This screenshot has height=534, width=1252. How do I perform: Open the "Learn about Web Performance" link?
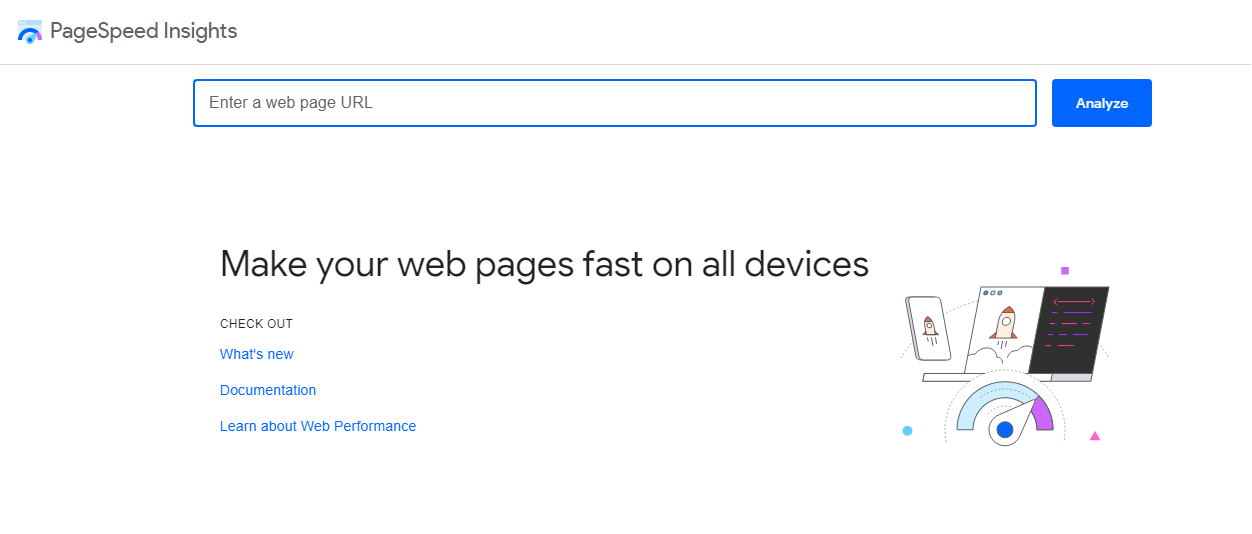318,426
